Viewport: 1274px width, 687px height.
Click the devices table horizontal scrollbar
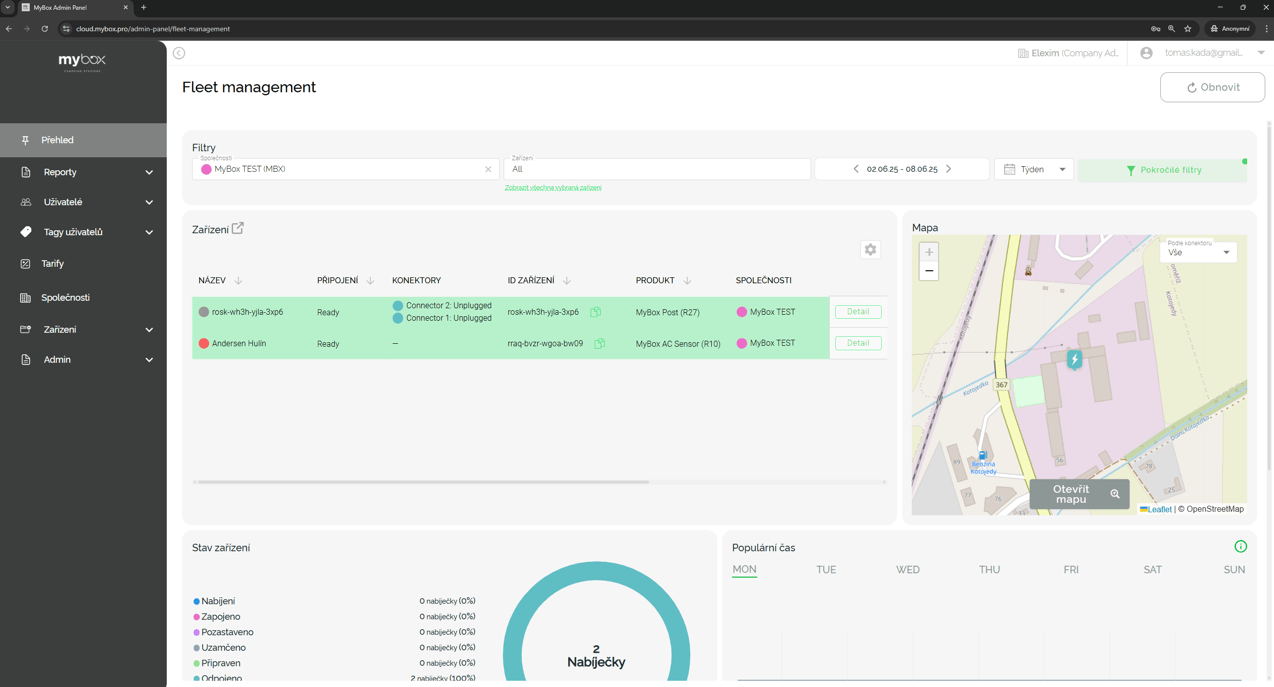tap(421, 482)
